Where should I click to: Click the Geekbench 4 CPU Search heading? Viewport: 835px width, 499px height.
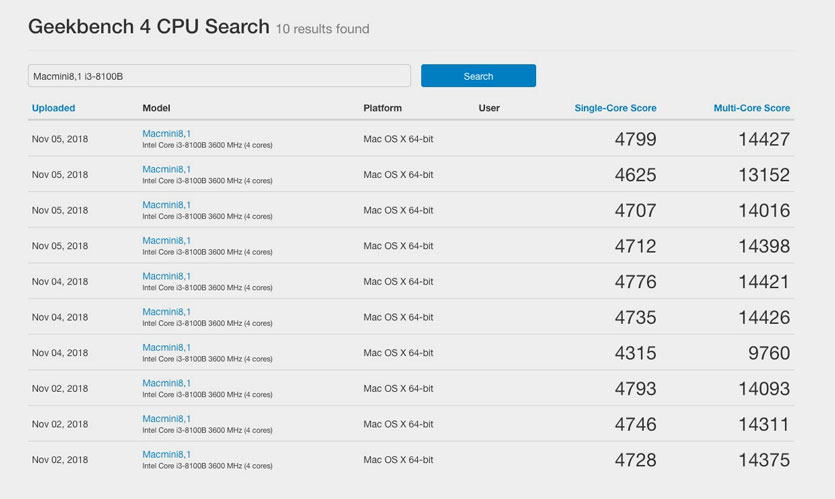click(149, 27)
